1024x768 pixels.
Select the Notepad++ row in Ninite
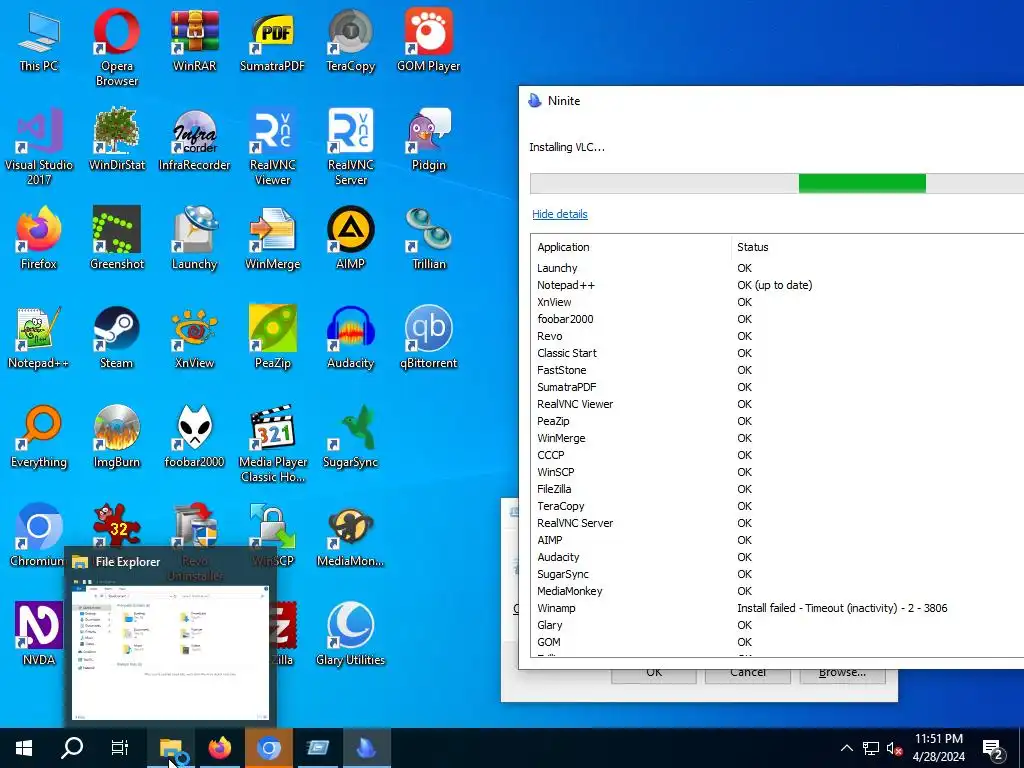(x=777, y=285)
